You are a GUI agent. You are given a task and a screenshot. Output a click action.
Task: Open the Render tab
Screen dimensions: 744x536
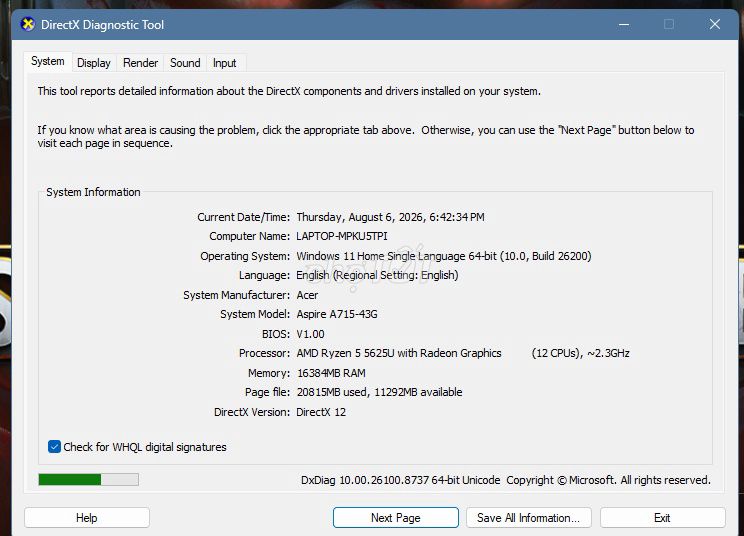tap(140, 63)
